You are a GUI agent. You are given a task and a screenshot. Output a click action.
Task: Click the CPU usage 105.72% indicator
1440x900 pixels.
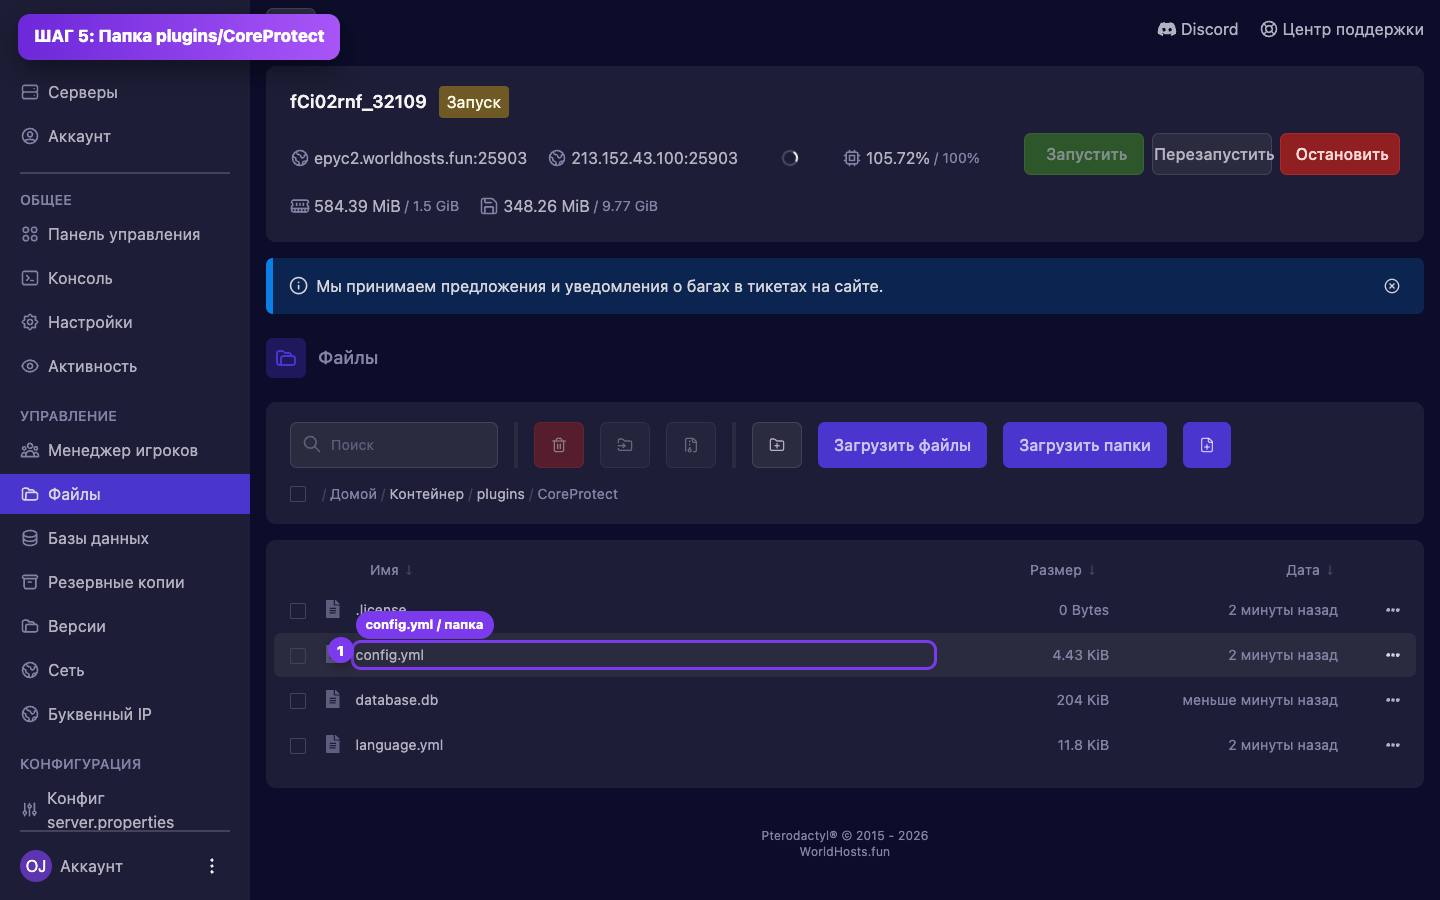tap(911, 158)
